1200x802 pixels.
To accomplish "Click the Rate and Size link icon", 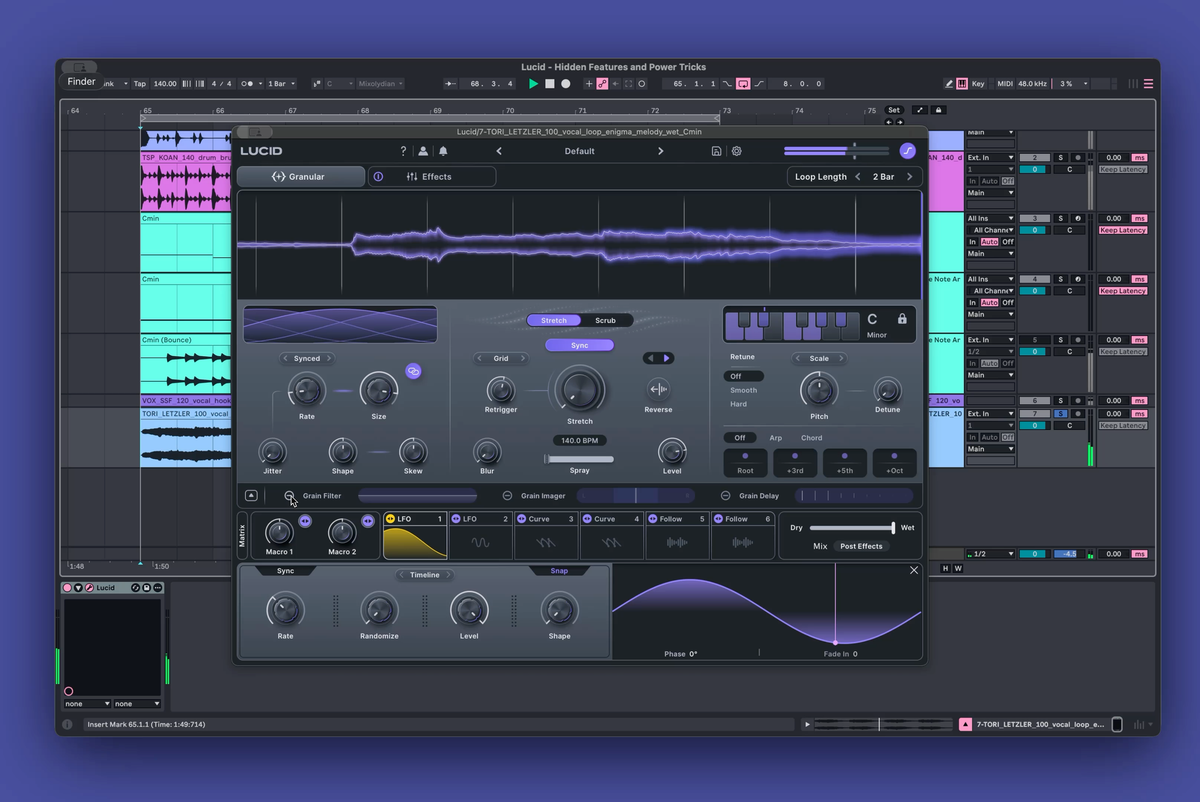I will (x=413, y=371).
